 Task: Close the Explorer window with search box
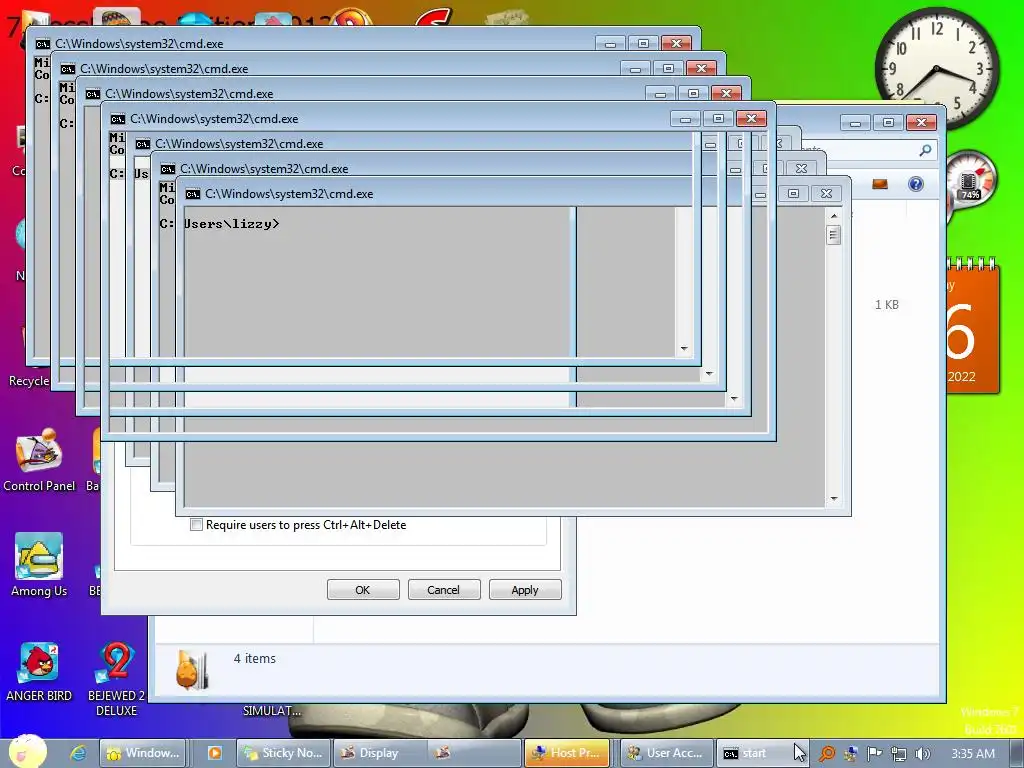(x=921, y=122)
